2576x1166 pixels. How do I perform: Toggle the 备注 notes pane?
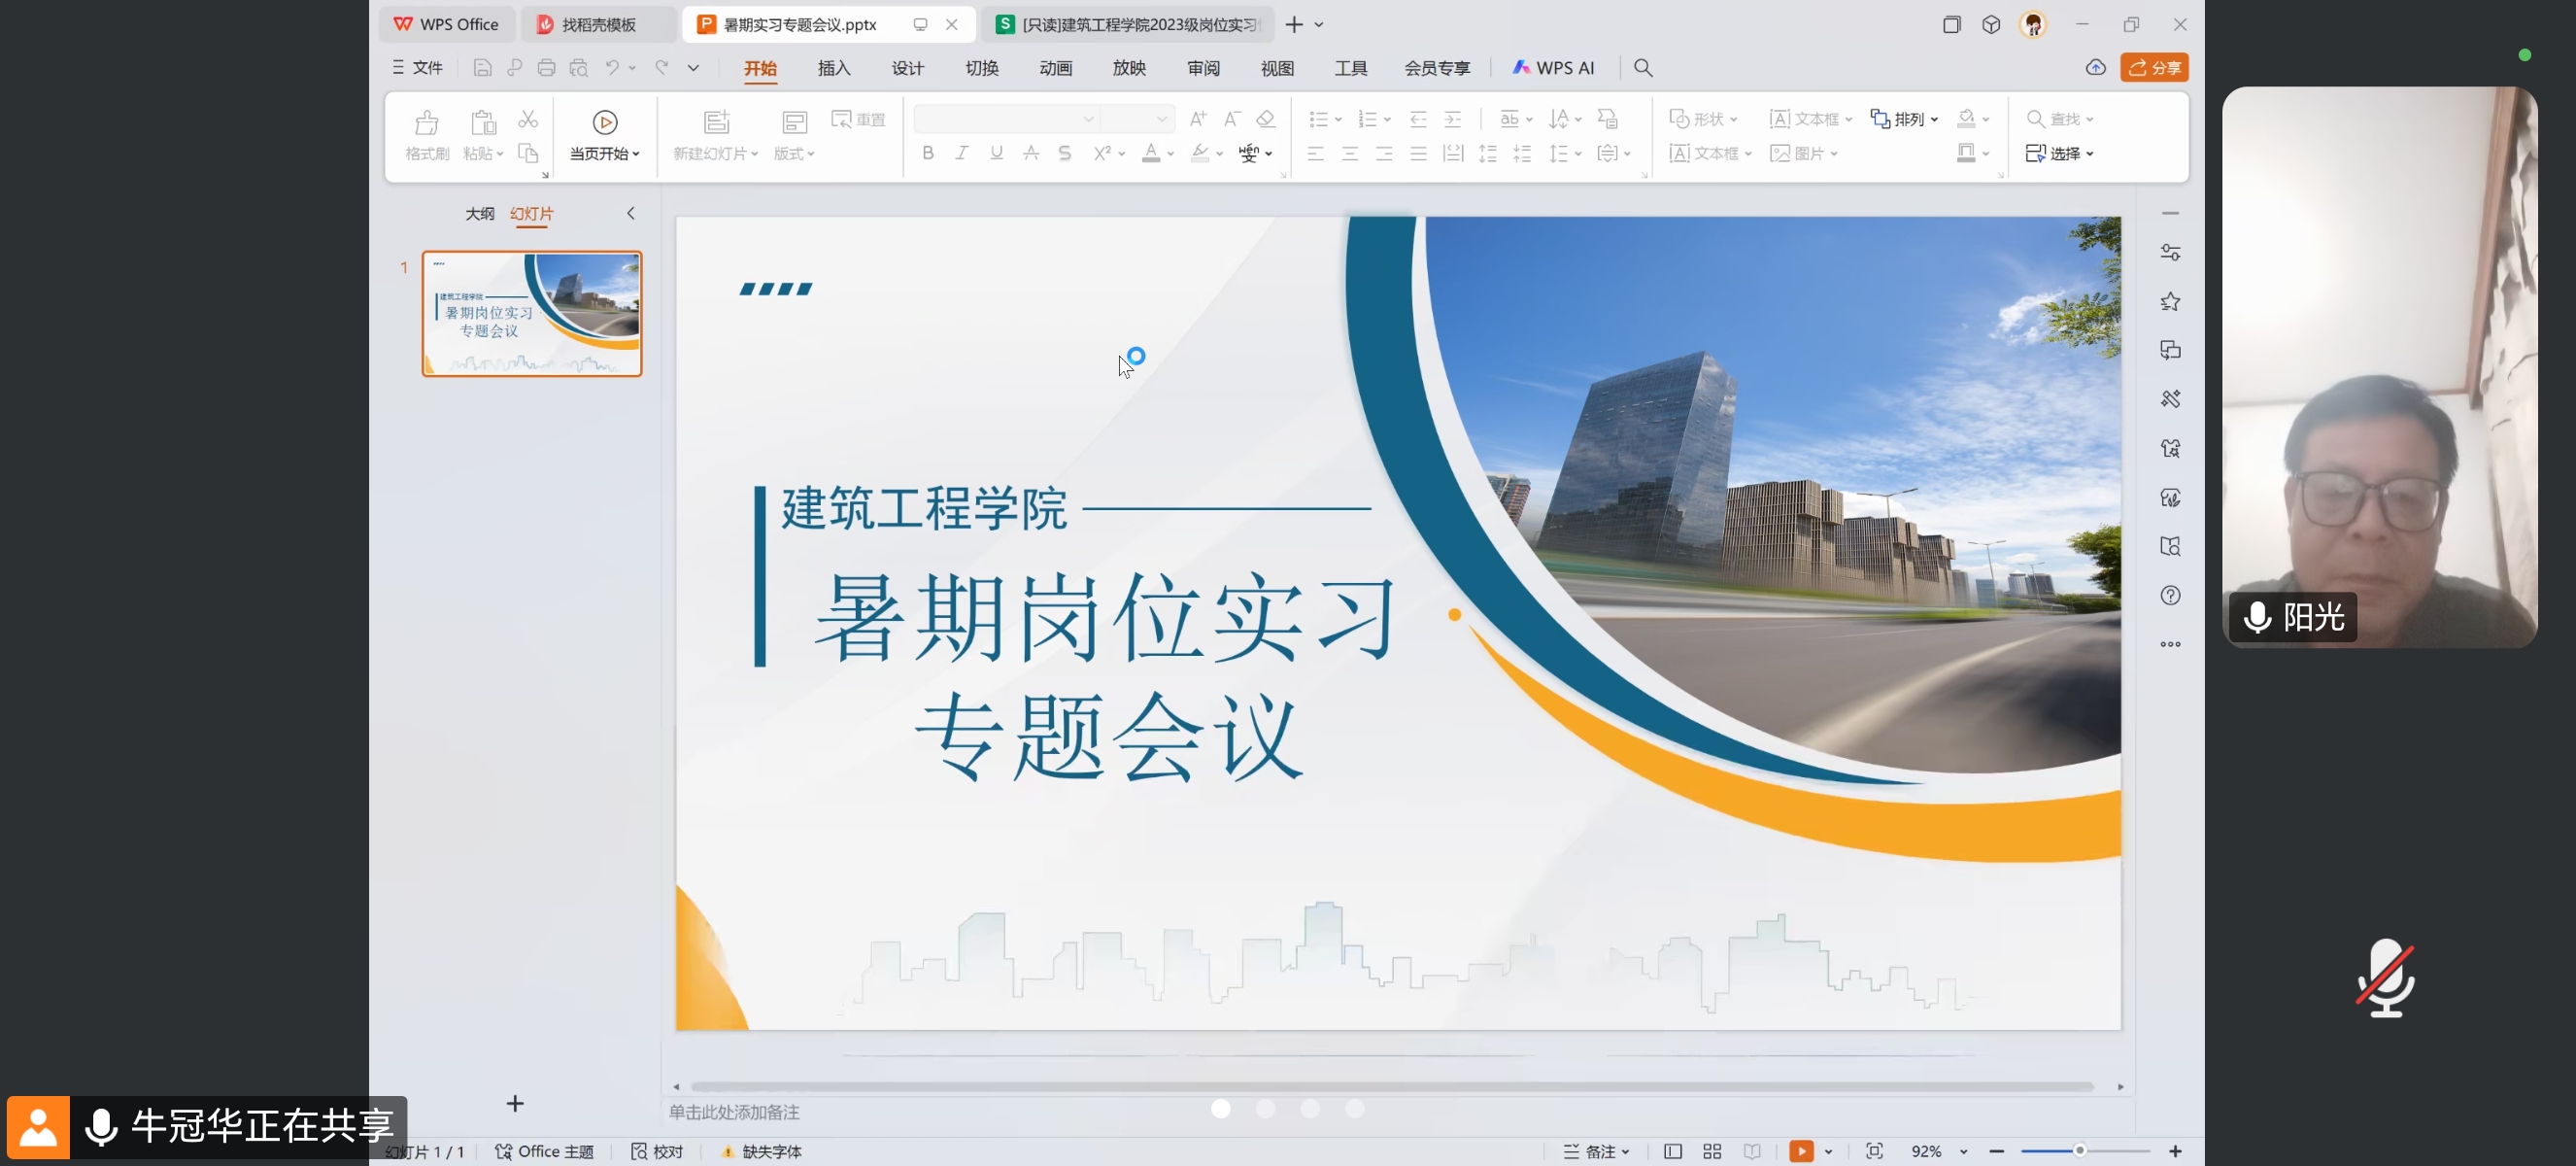pyautogui.click(x=1597, y=1151)
